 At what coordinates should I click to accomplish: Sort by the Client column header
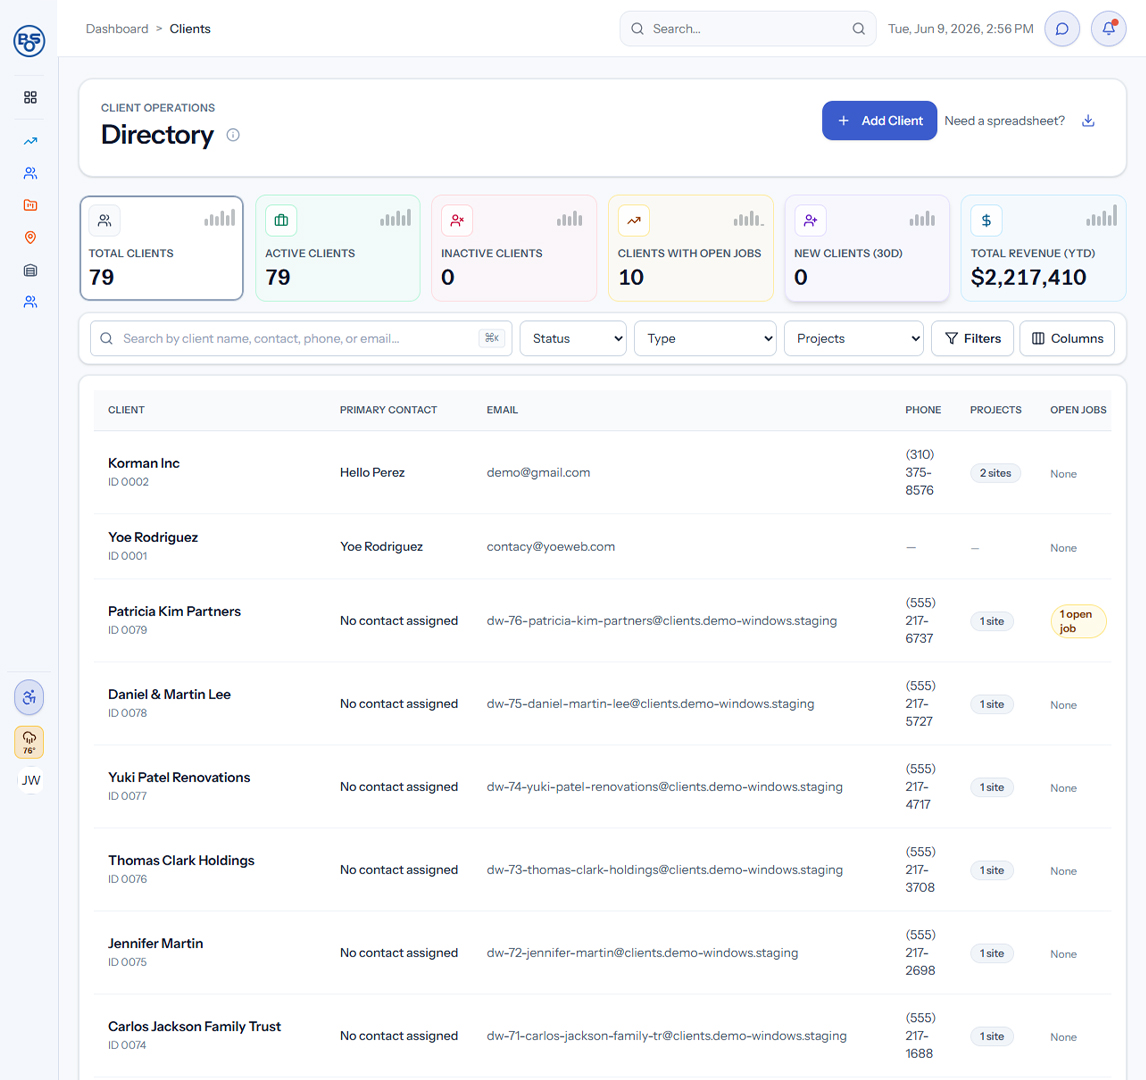pos(126,410)
